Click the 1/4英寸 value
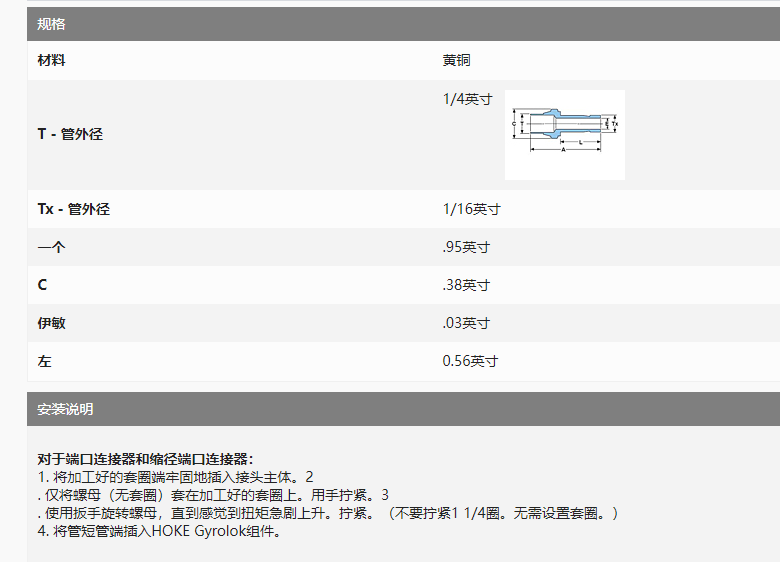780x562 pixels. tap(467, 99)
